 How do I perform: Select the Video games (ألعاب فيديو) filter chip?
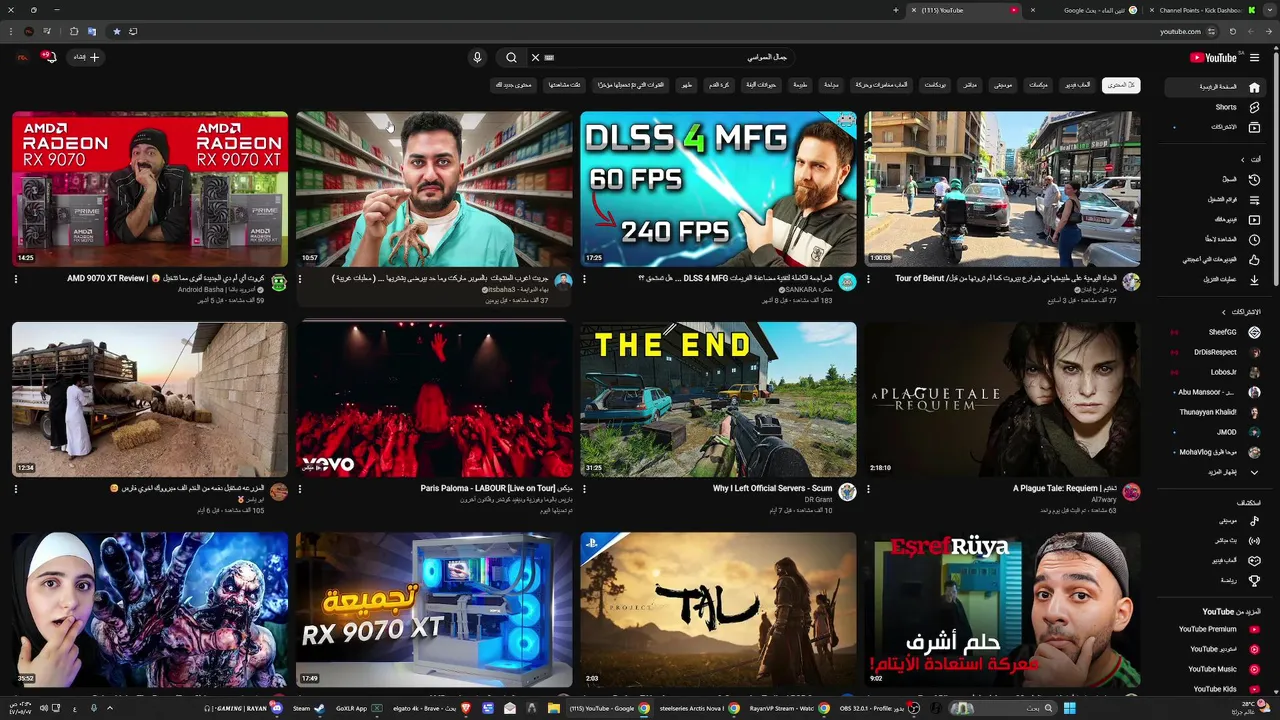coord(1077,85)
